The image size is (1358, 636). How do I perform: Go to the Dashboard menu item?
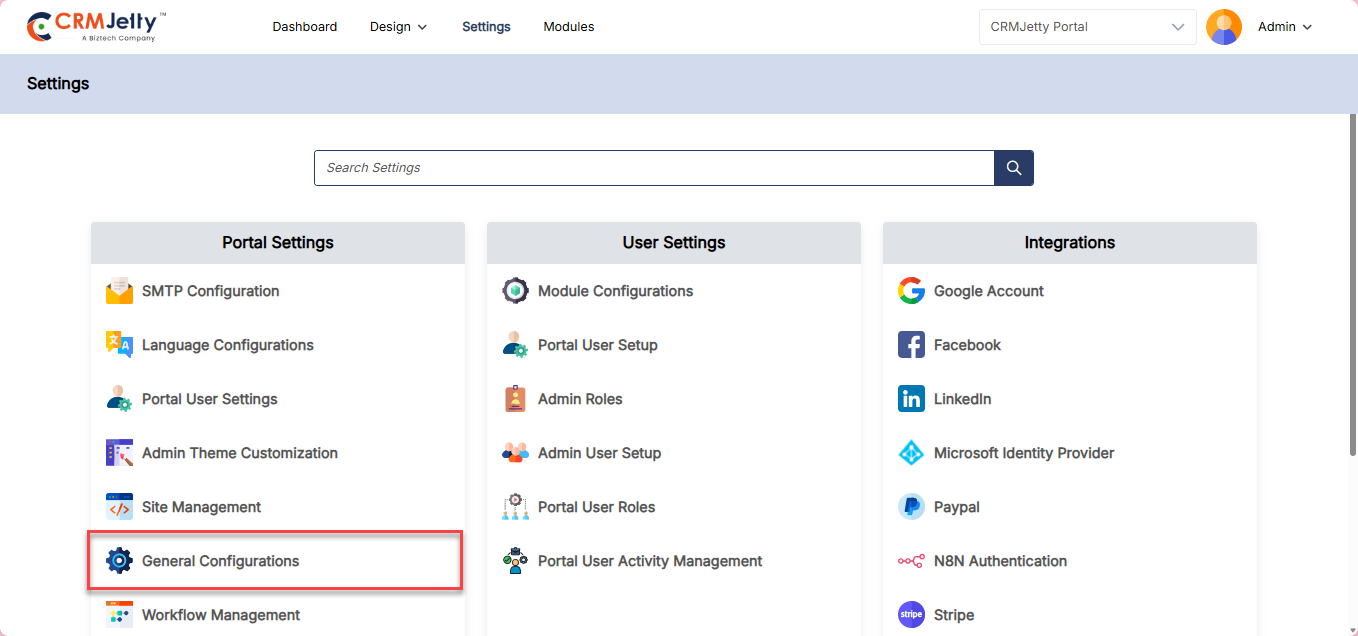pyautogui.click(x=304, y=27)
